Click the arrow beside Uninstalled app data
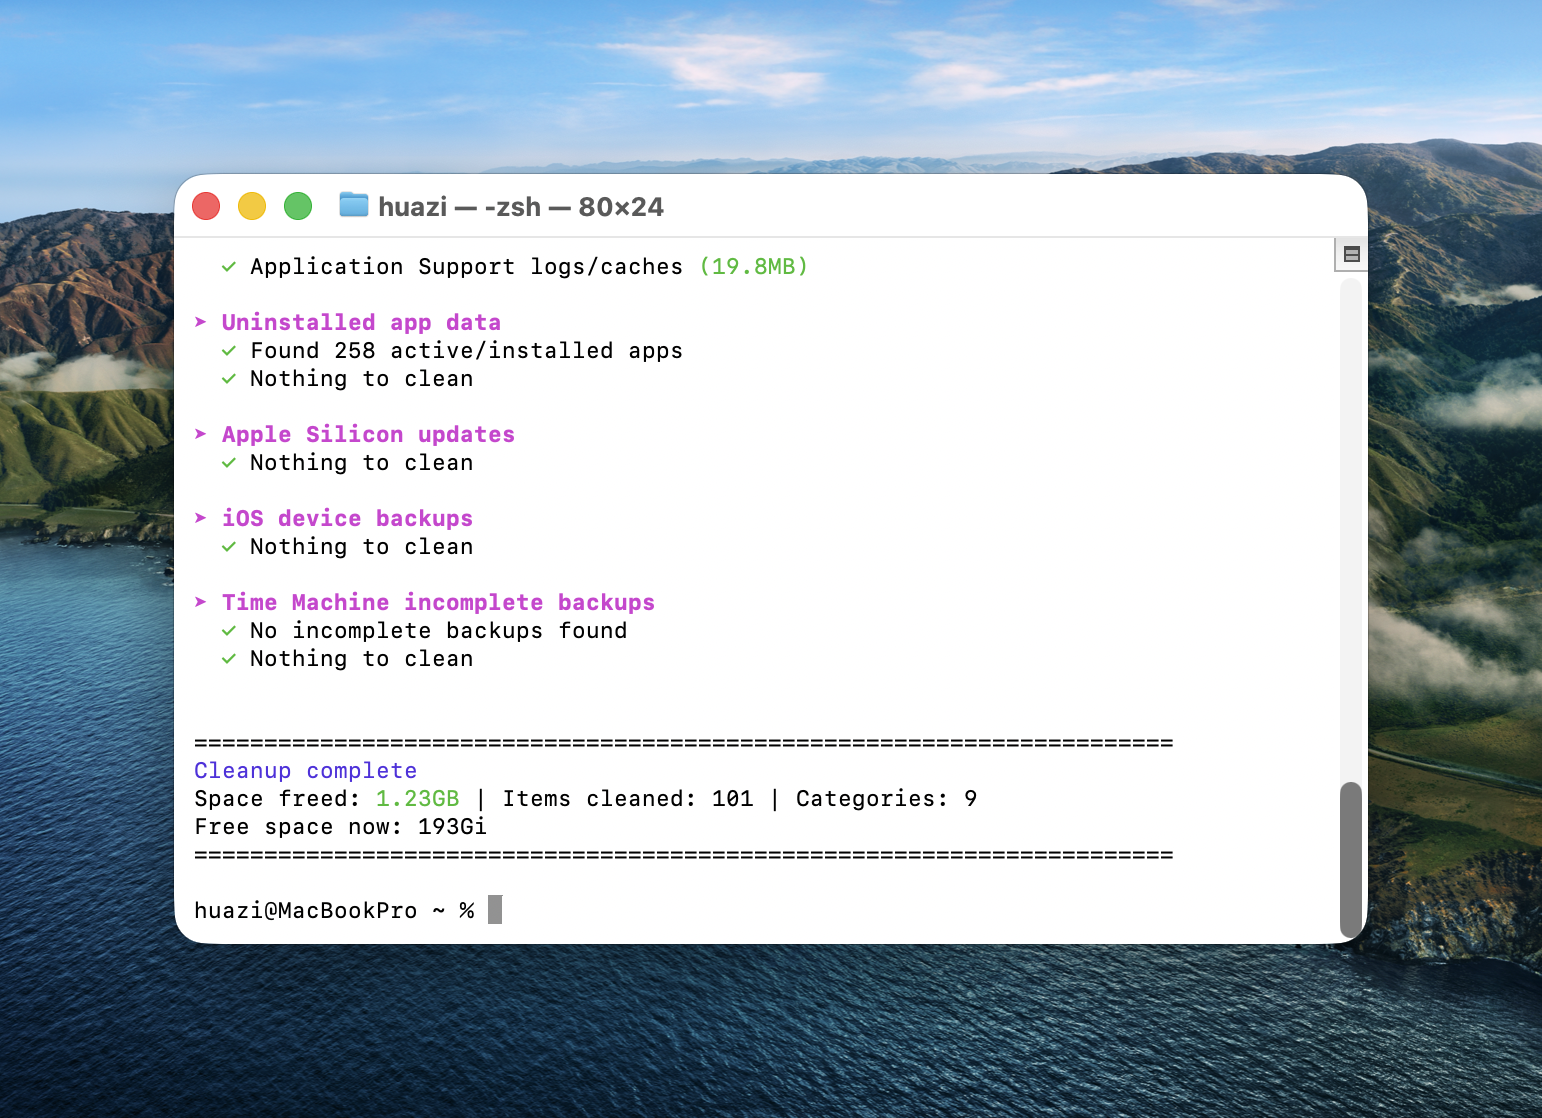Screen dimensions: 1542x1118 pos(201,322)
